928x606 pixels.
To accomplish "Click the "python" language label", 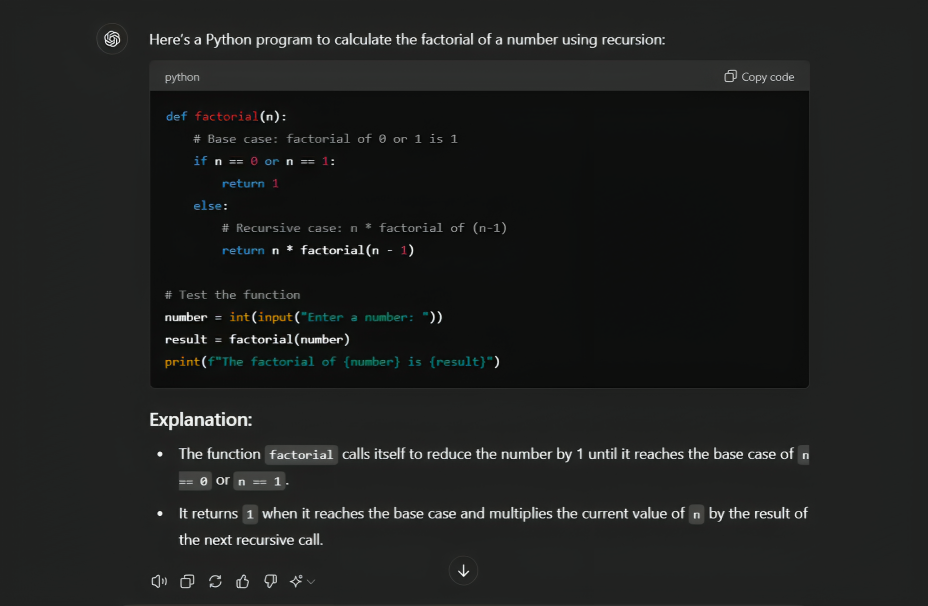I will [x=182, y=77].
